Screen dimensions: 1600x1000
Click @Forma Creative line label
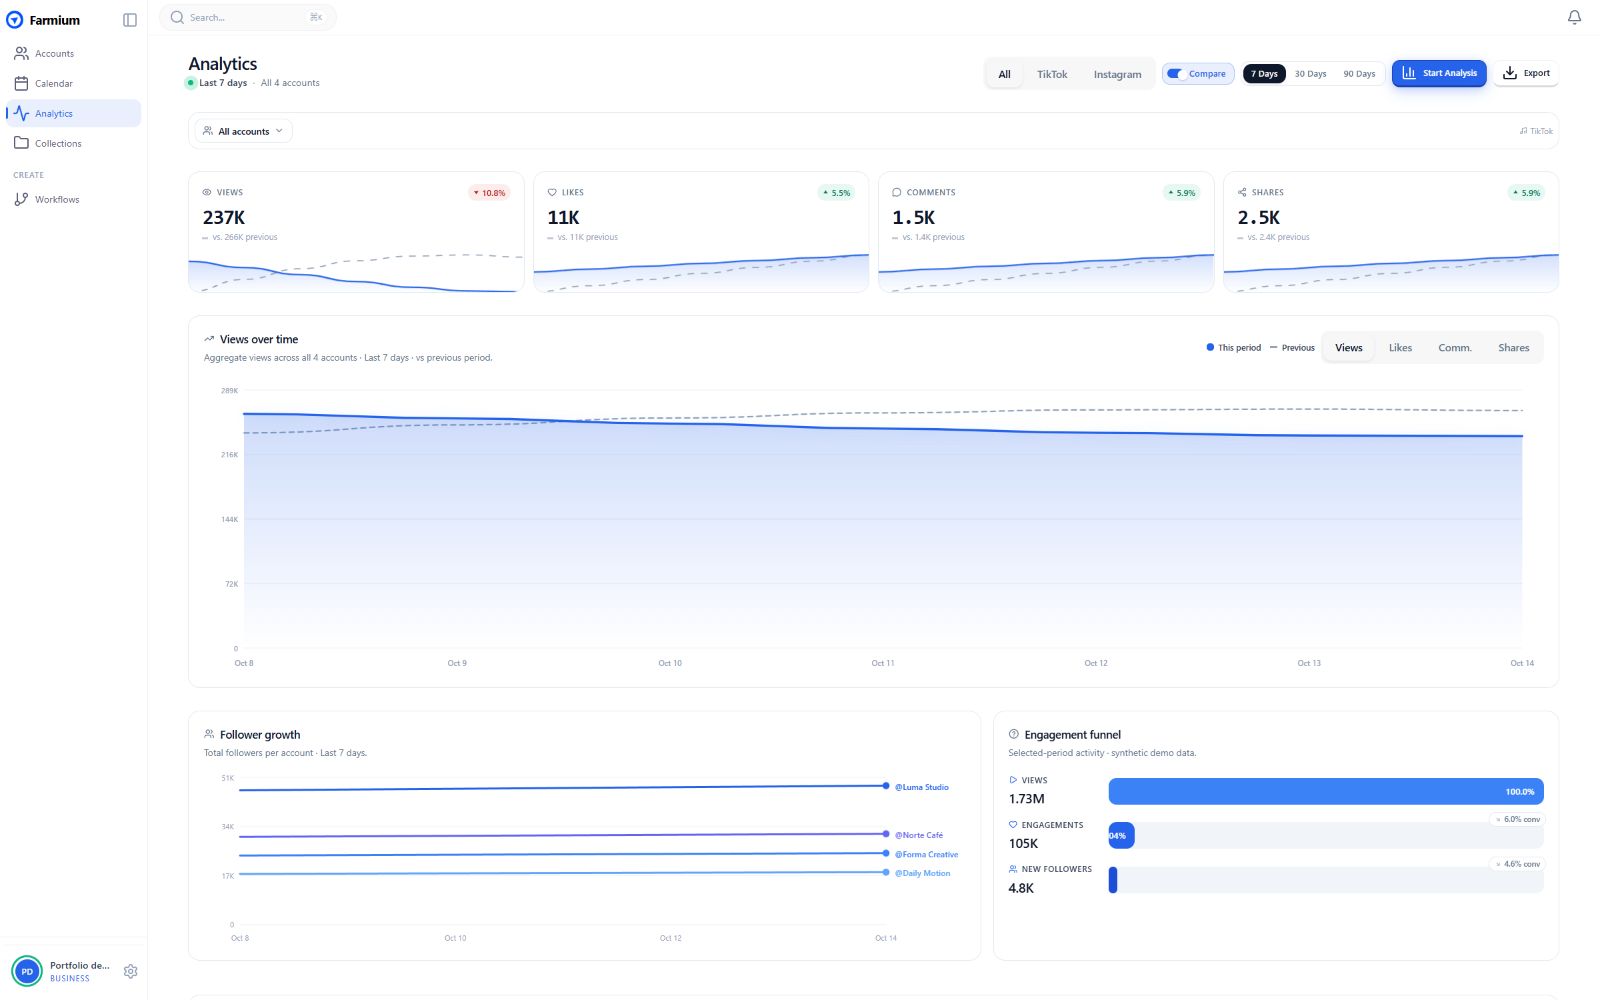(926, 854)
